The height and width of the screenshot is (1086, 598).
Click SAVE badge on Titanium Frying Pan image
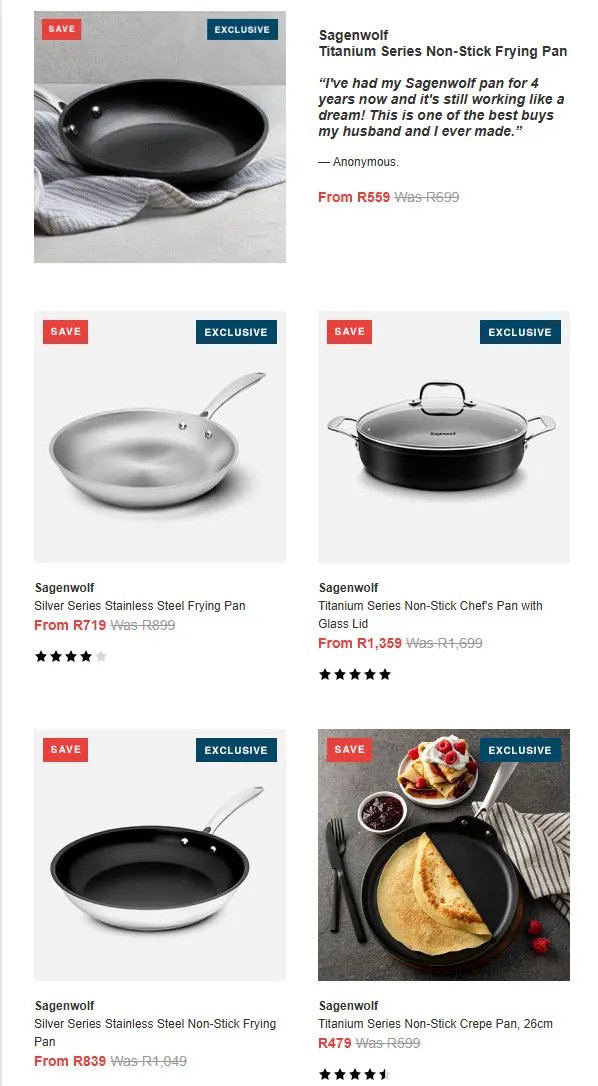[62, 29]
